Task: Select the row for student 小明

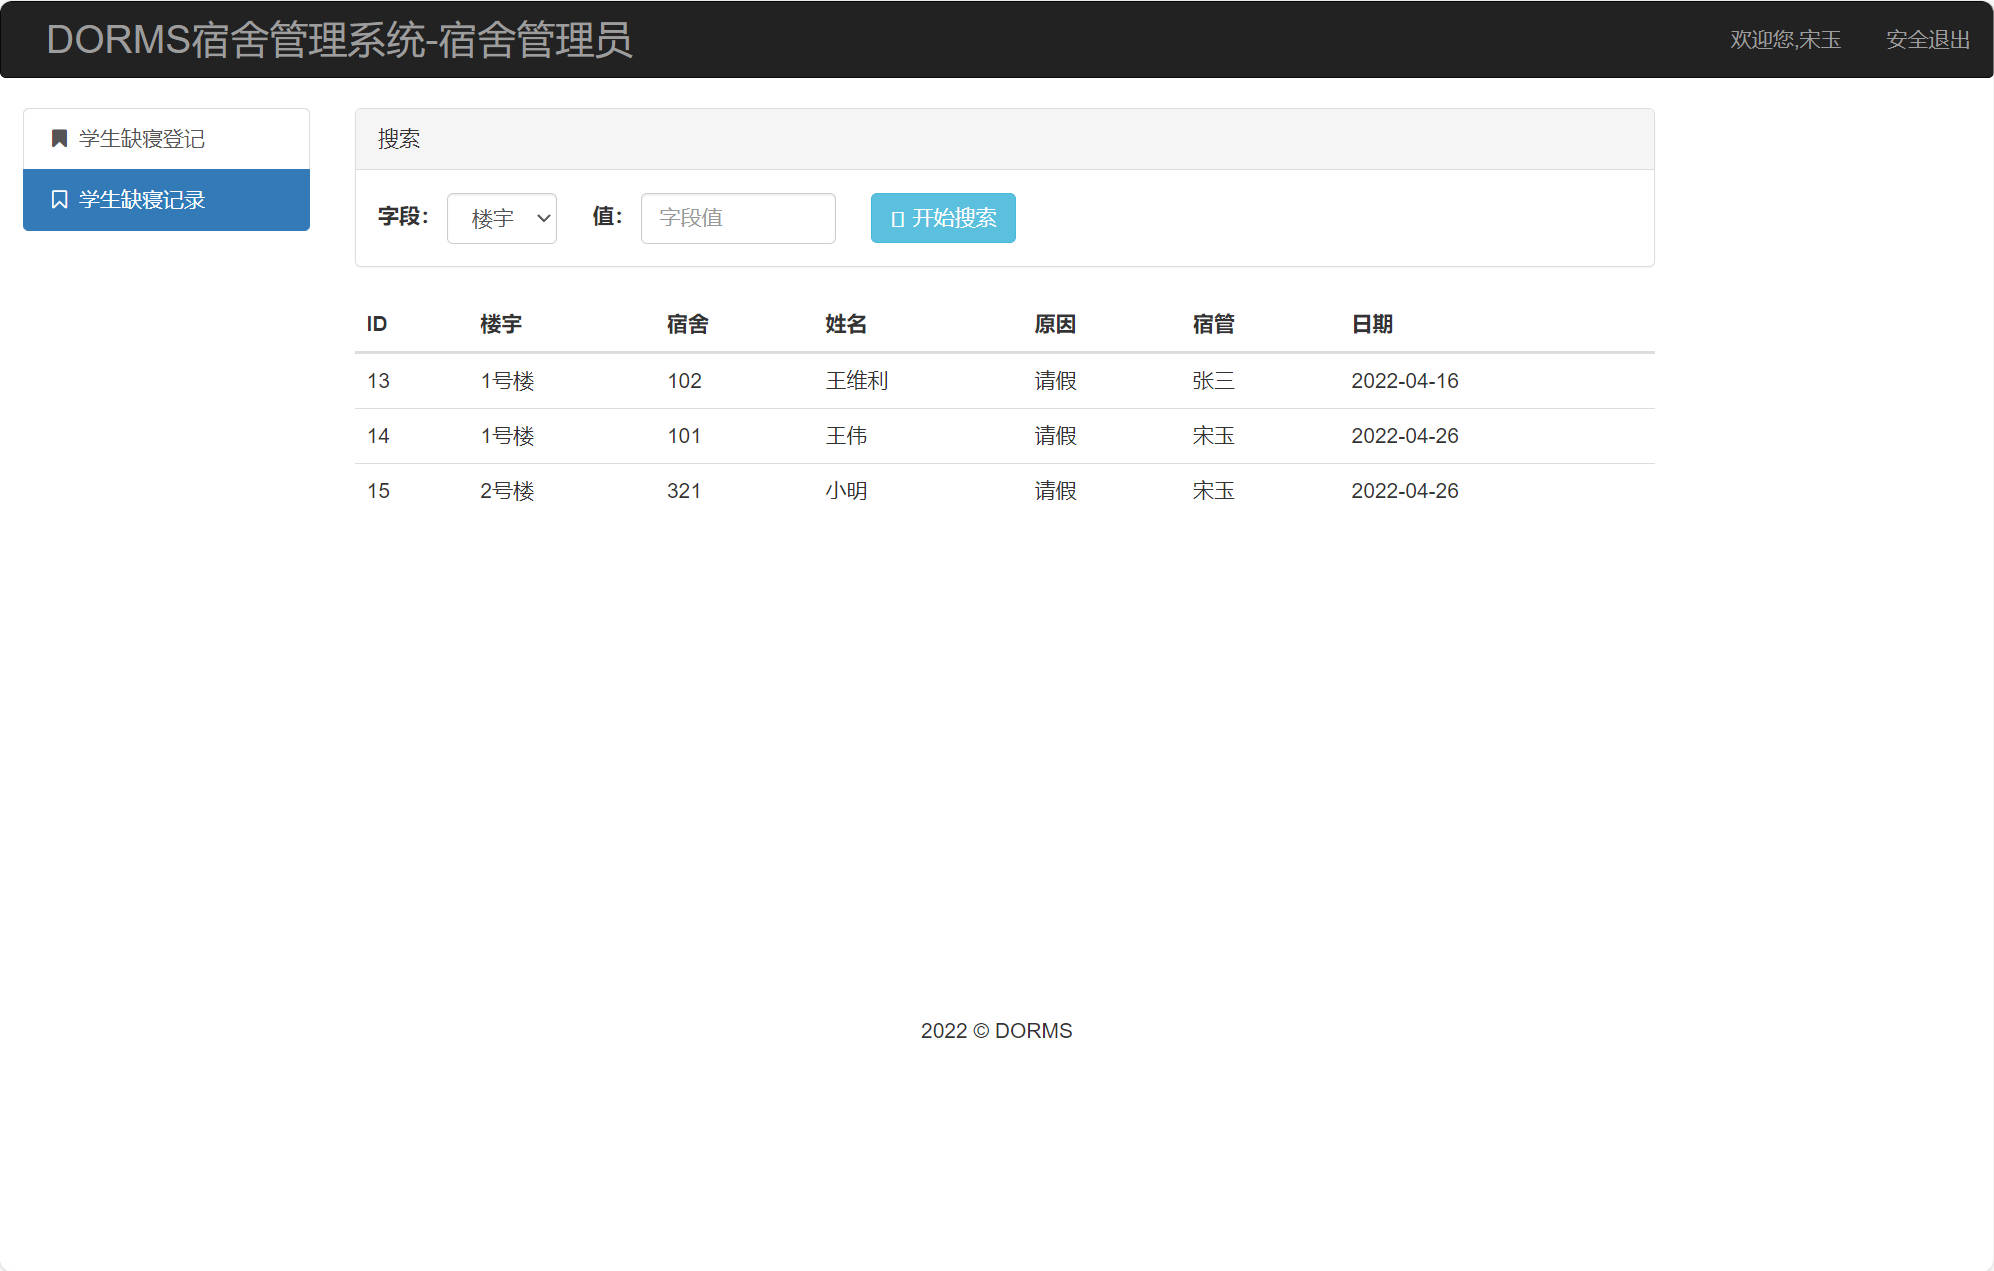Action: pyautogui.click(x=846, y=491)
